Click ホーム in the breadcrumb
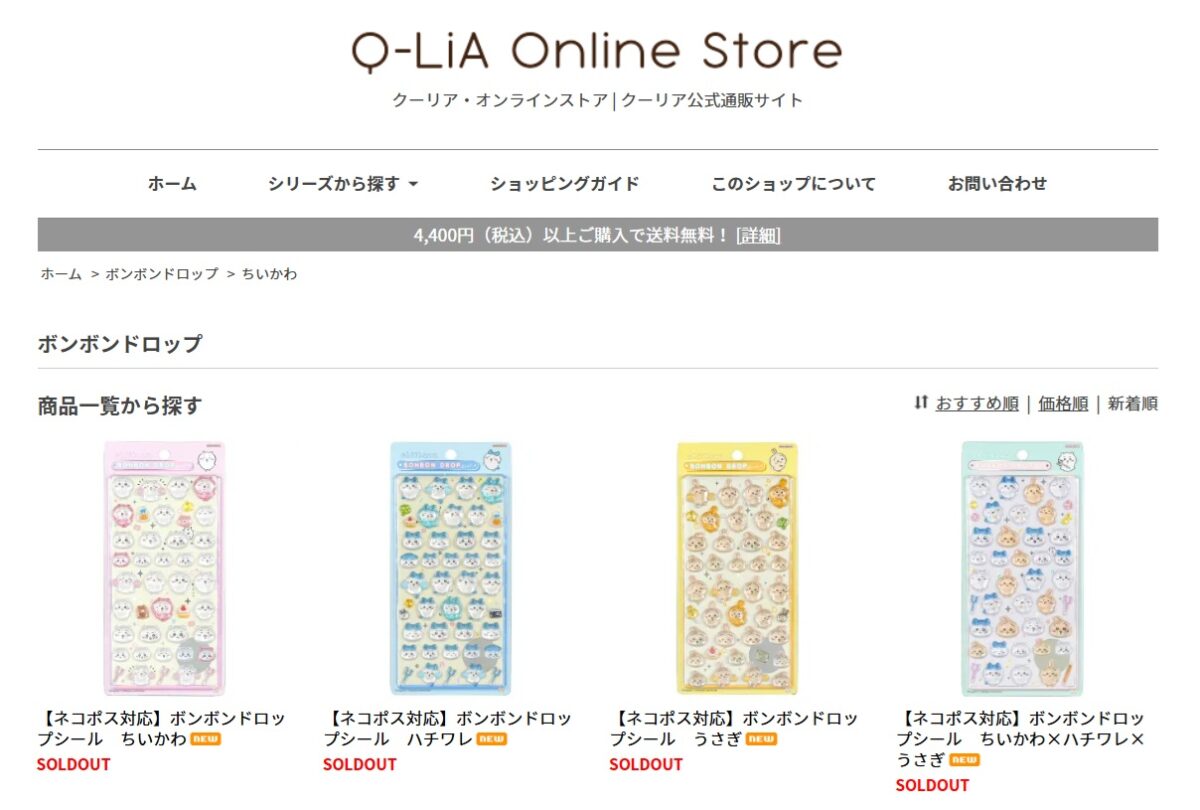This screenshot has width=1200, height=810. (61, 274)
